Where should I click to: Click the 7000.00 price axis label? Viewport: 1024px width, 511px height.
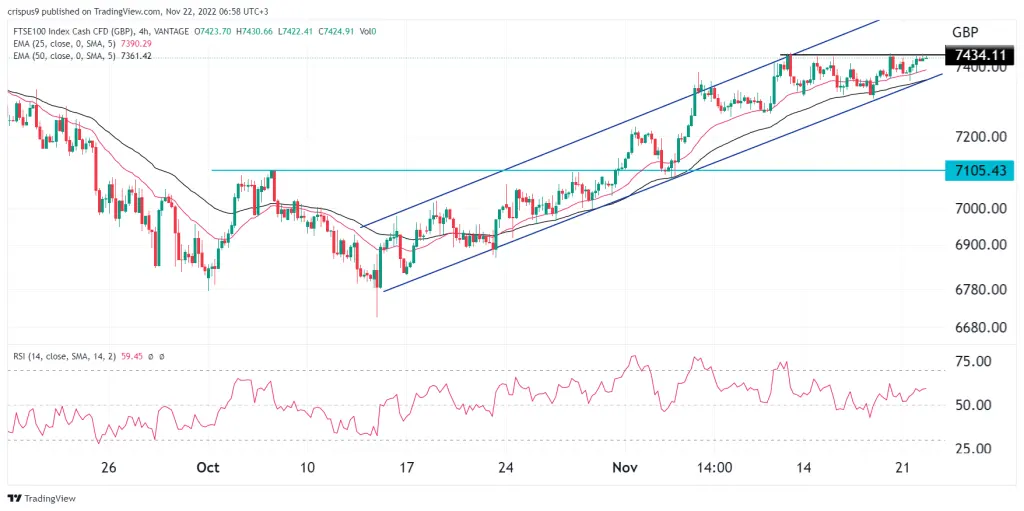979,209
